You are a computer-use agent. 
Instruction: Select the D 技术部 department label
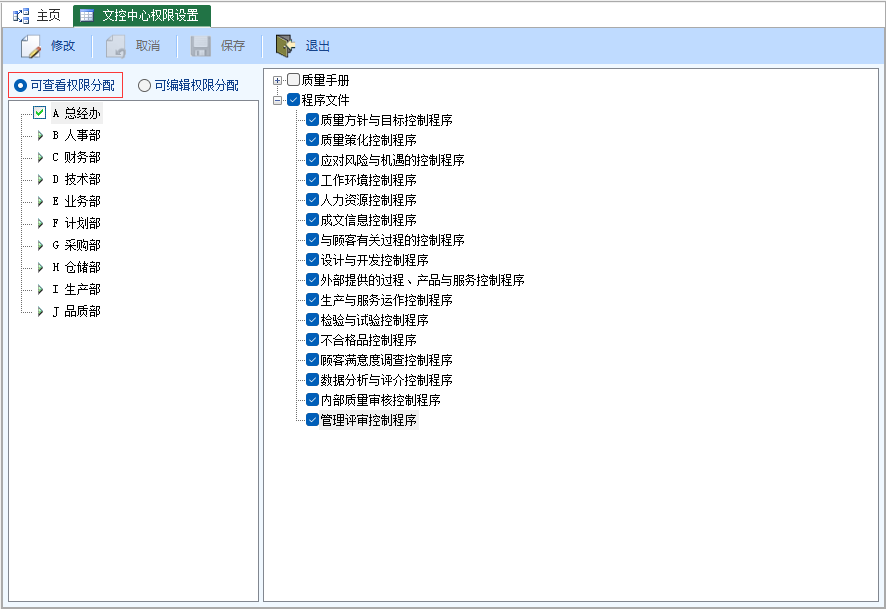pos(76,179)
